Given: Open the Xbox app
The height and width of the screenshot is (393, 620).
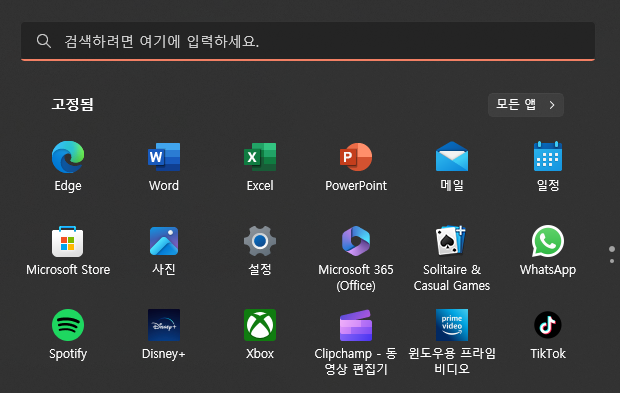Looking at the screenshot, I should [260, 325].
